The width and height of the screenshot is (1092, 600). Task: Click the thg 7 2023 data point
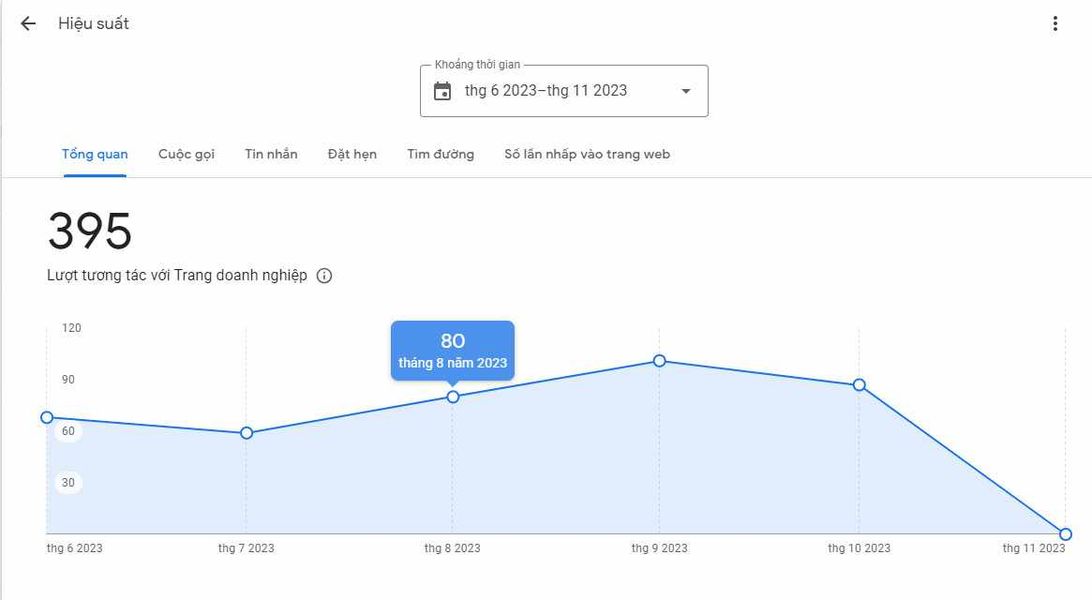[x=247, y=433]
